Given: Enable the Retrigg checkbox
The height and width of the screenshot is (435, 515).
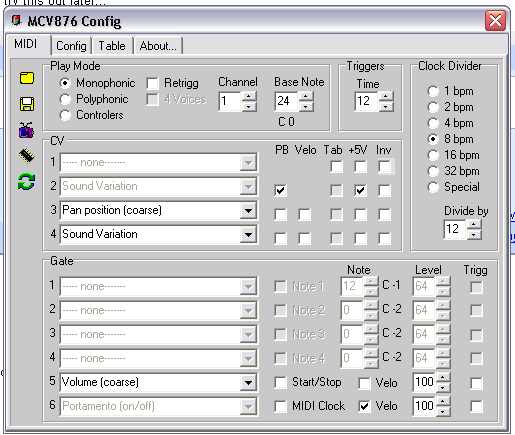Looking at the screenshot, I should coord(152,83).
